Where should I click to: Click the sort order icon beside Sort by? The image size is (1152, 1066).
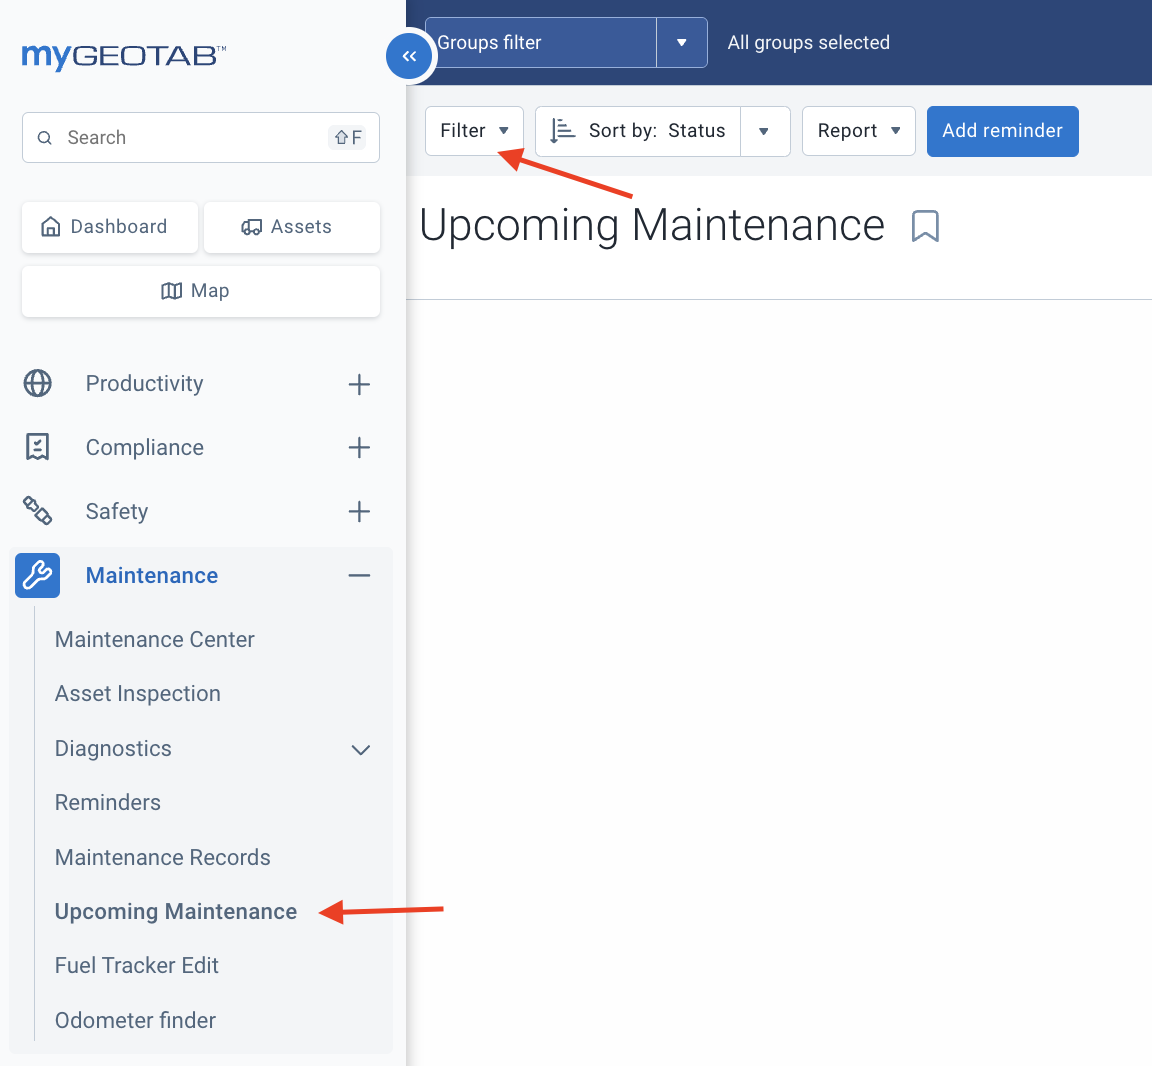[x=563, y=131]
